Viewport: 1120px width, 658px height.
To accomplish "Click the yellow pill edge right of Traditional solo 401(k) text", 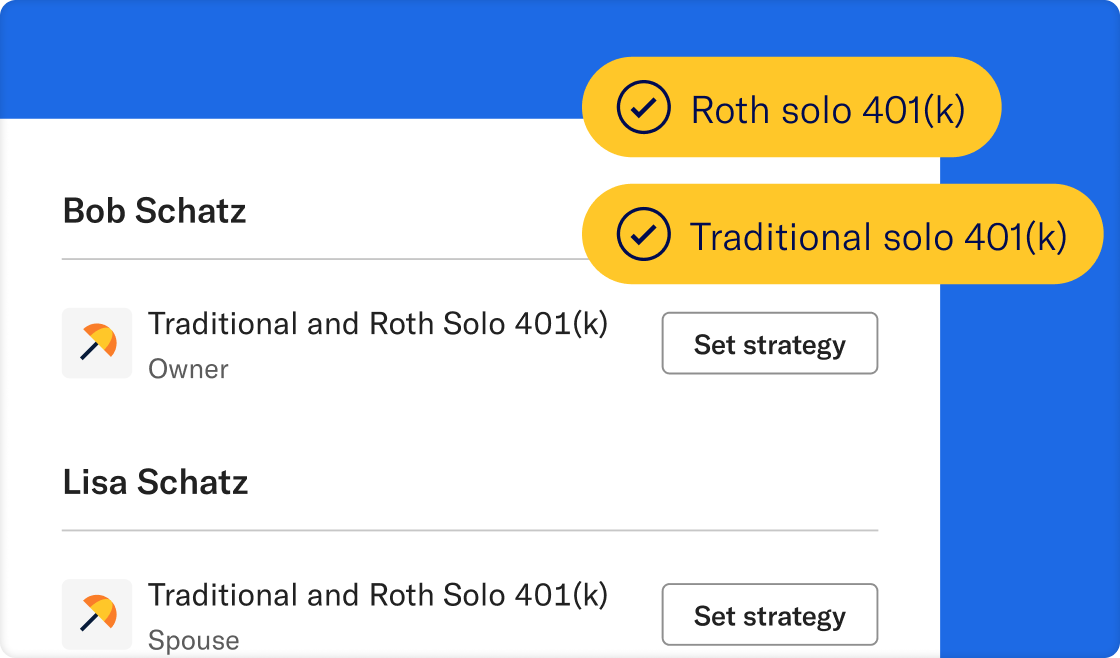I will [1086, 235].
